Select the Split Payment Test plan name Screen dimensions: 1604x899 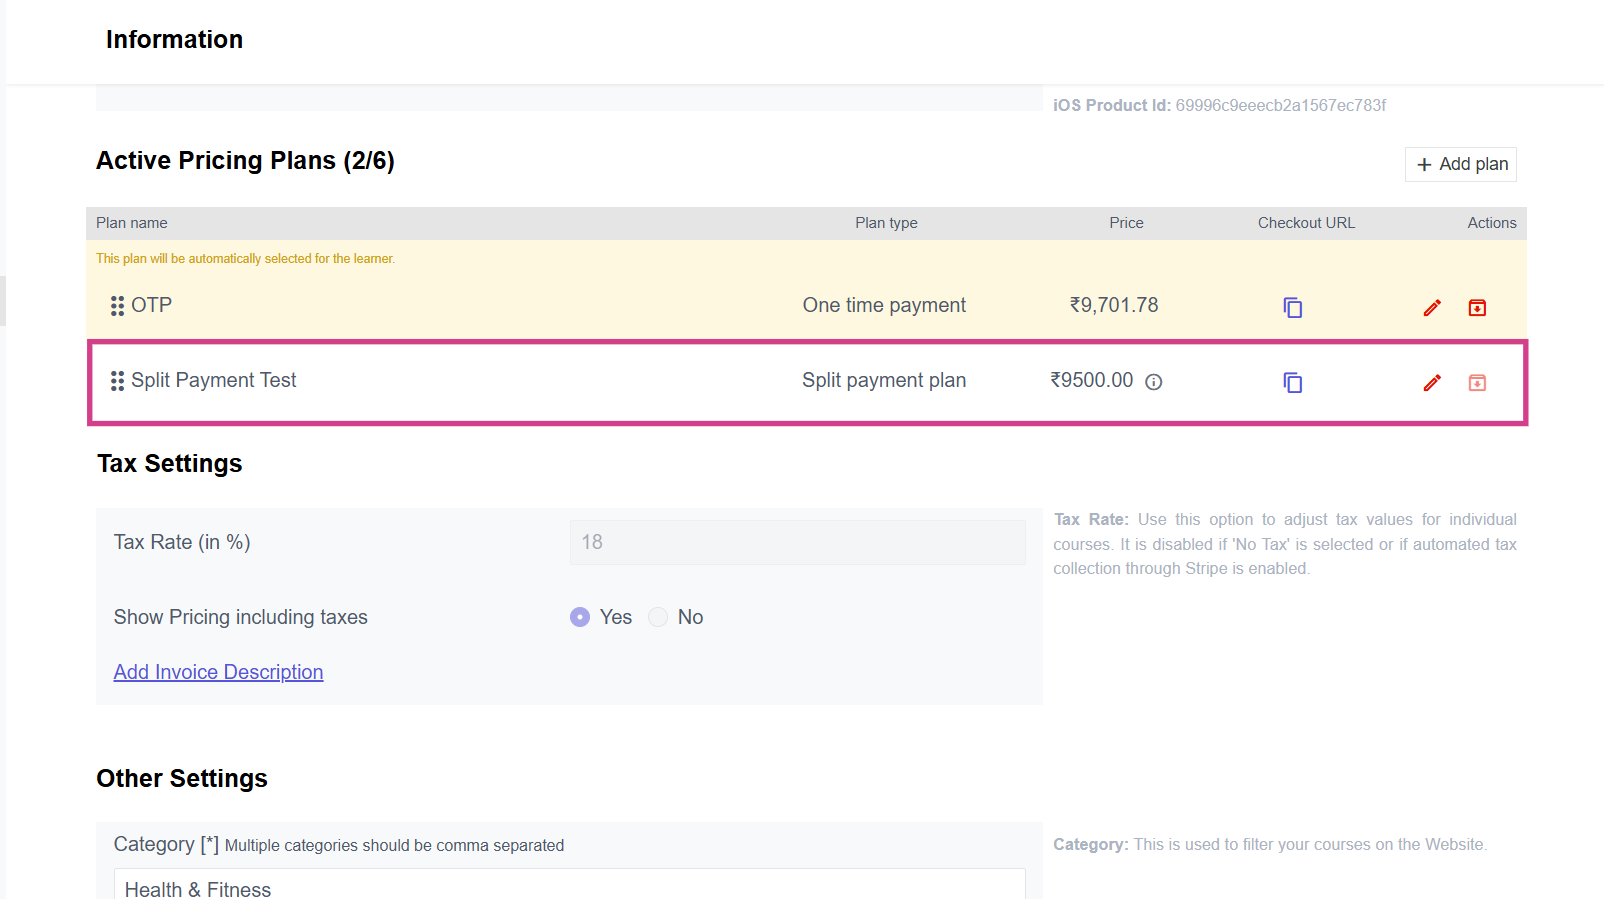point(213,380)
